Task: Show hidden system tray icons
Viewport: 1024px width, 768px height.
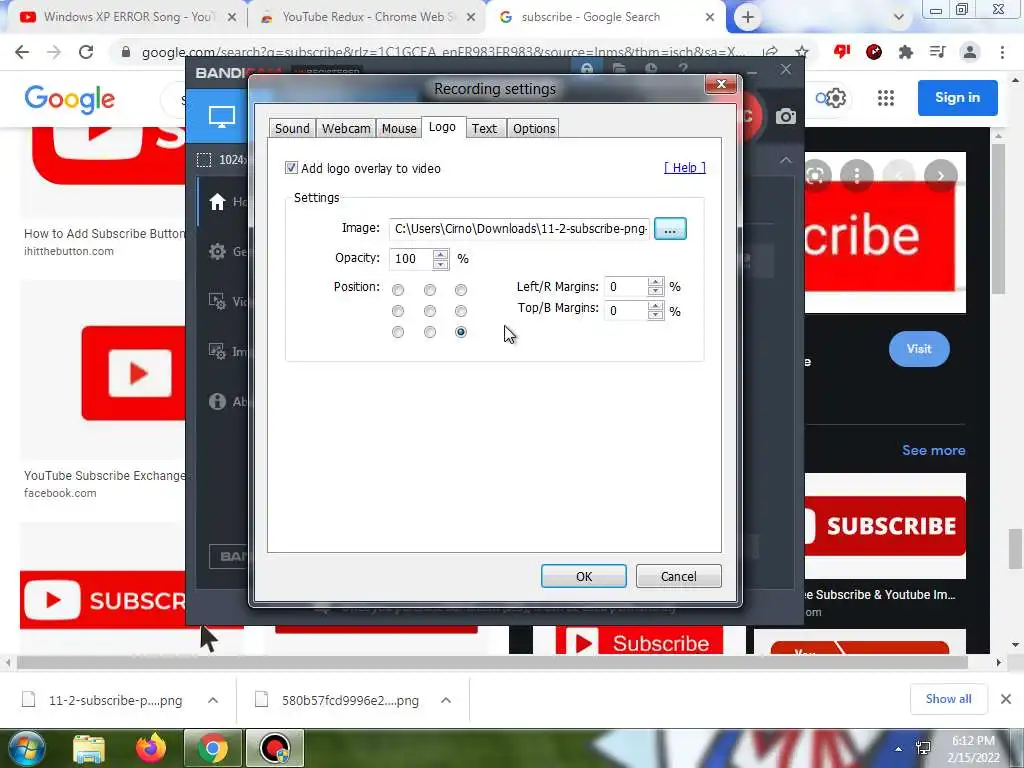Action: 899,749
